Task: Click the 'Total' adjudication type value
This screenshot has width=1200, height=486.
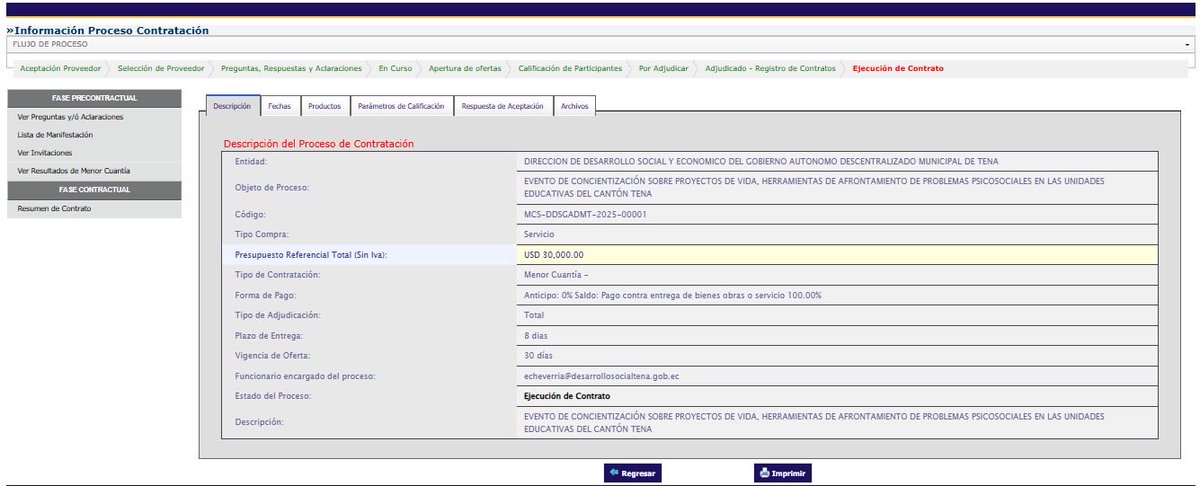Action: point(534,316)
